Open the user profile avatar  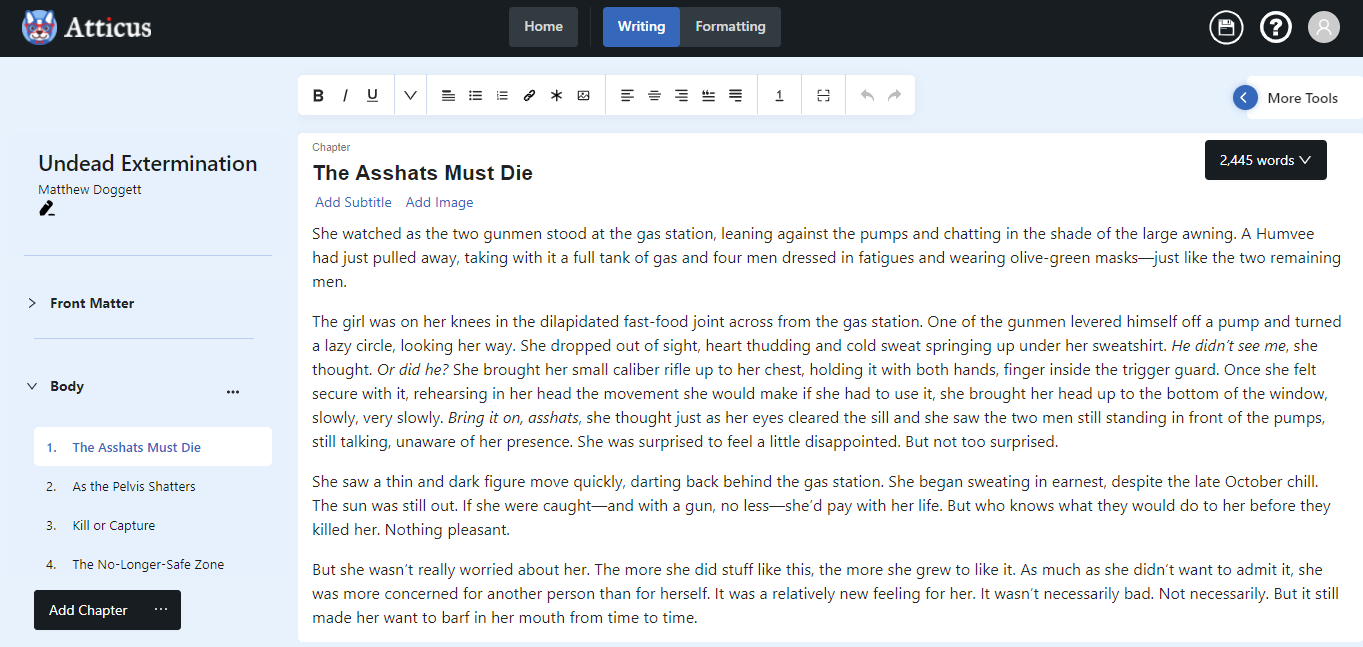point(1323,27)
